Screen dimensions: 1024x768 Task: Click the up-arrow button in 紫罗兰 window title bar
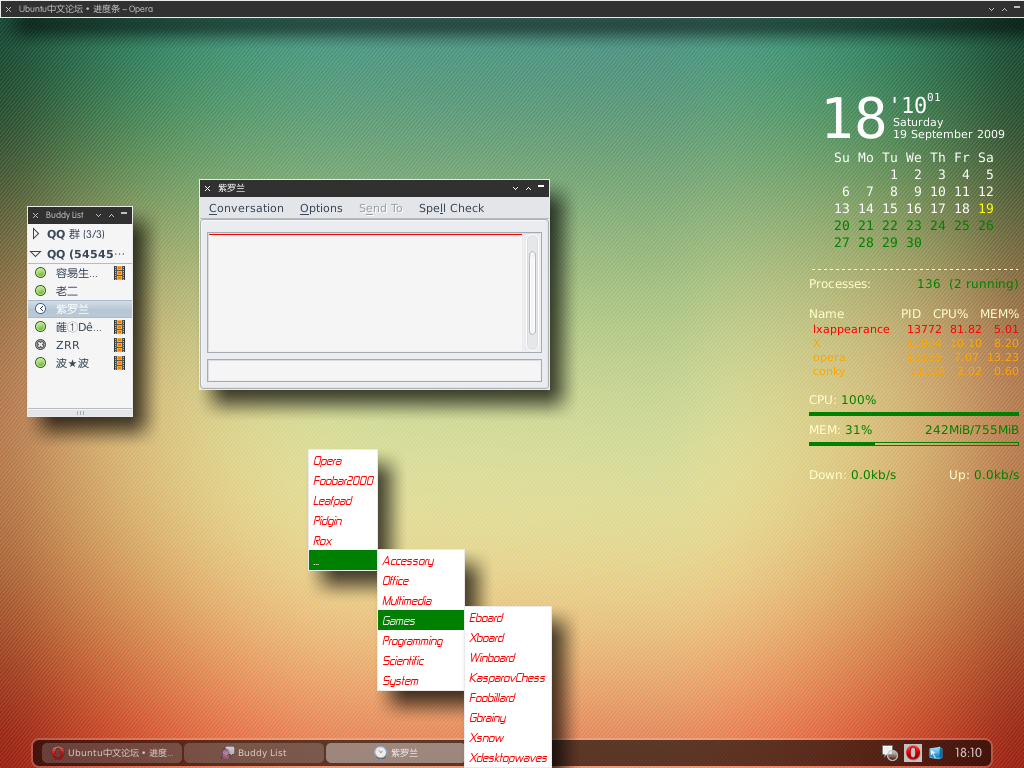point(528,188)
